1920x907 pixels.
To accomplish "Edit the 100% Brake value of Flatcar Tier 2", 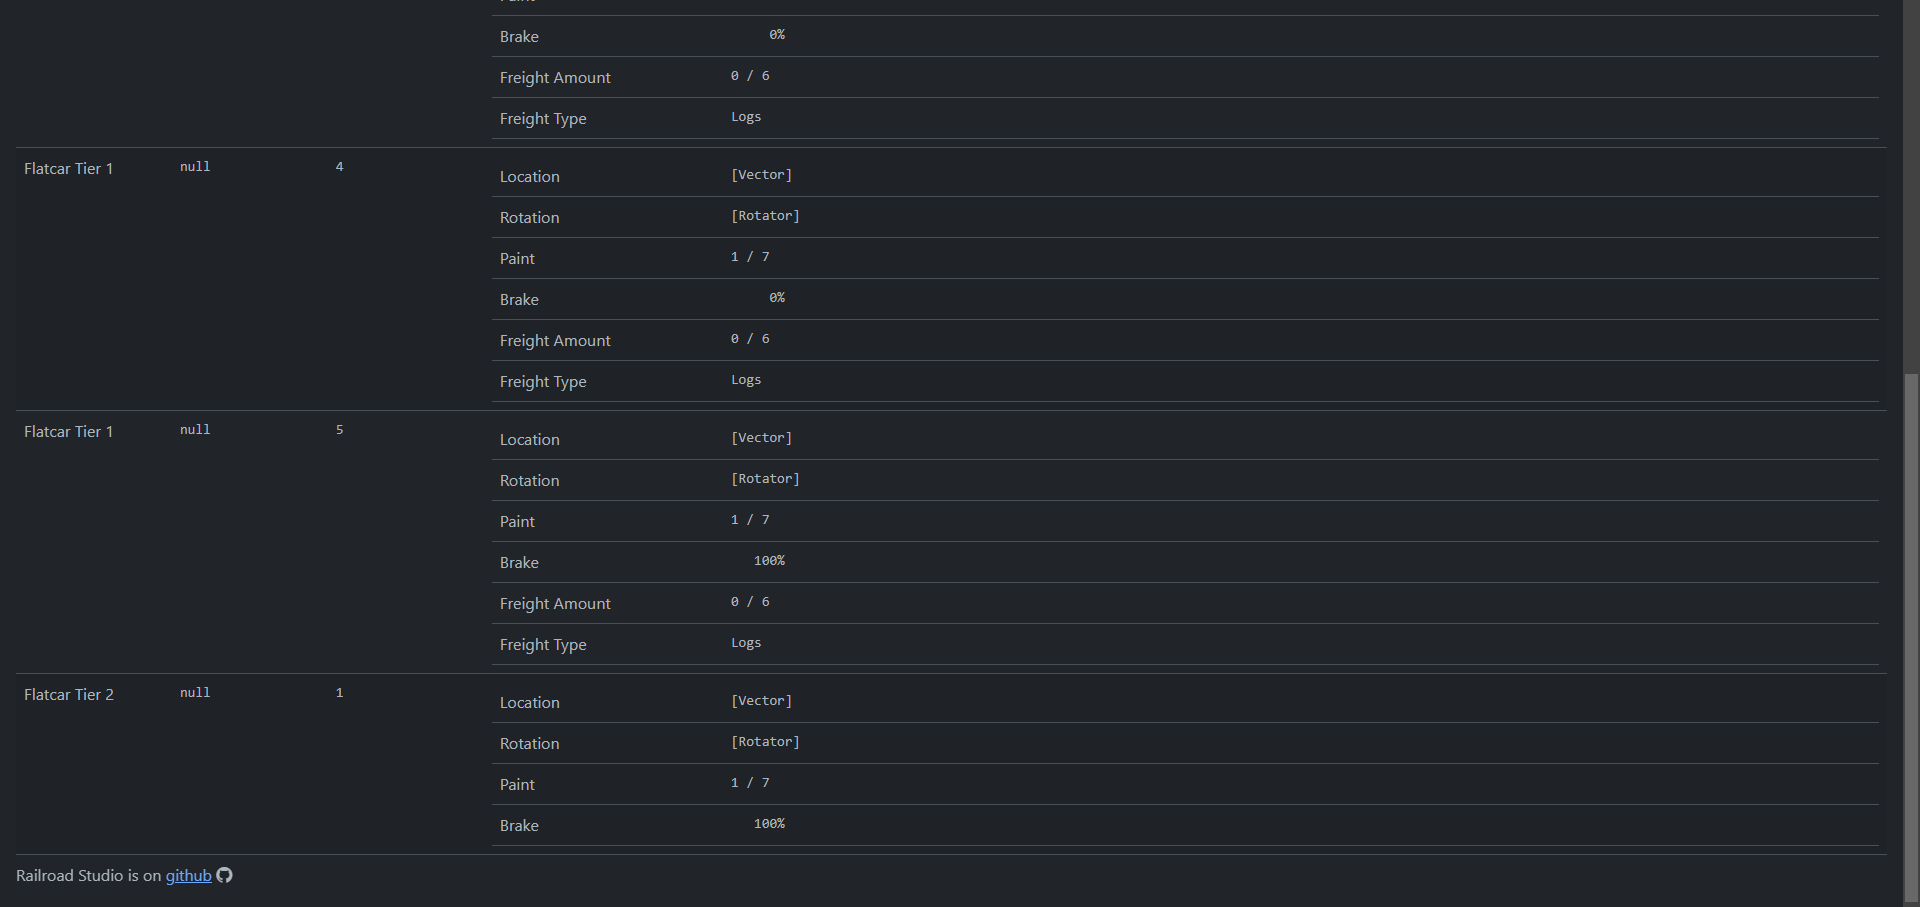I will pyautogui.click(x=769, y=823).
